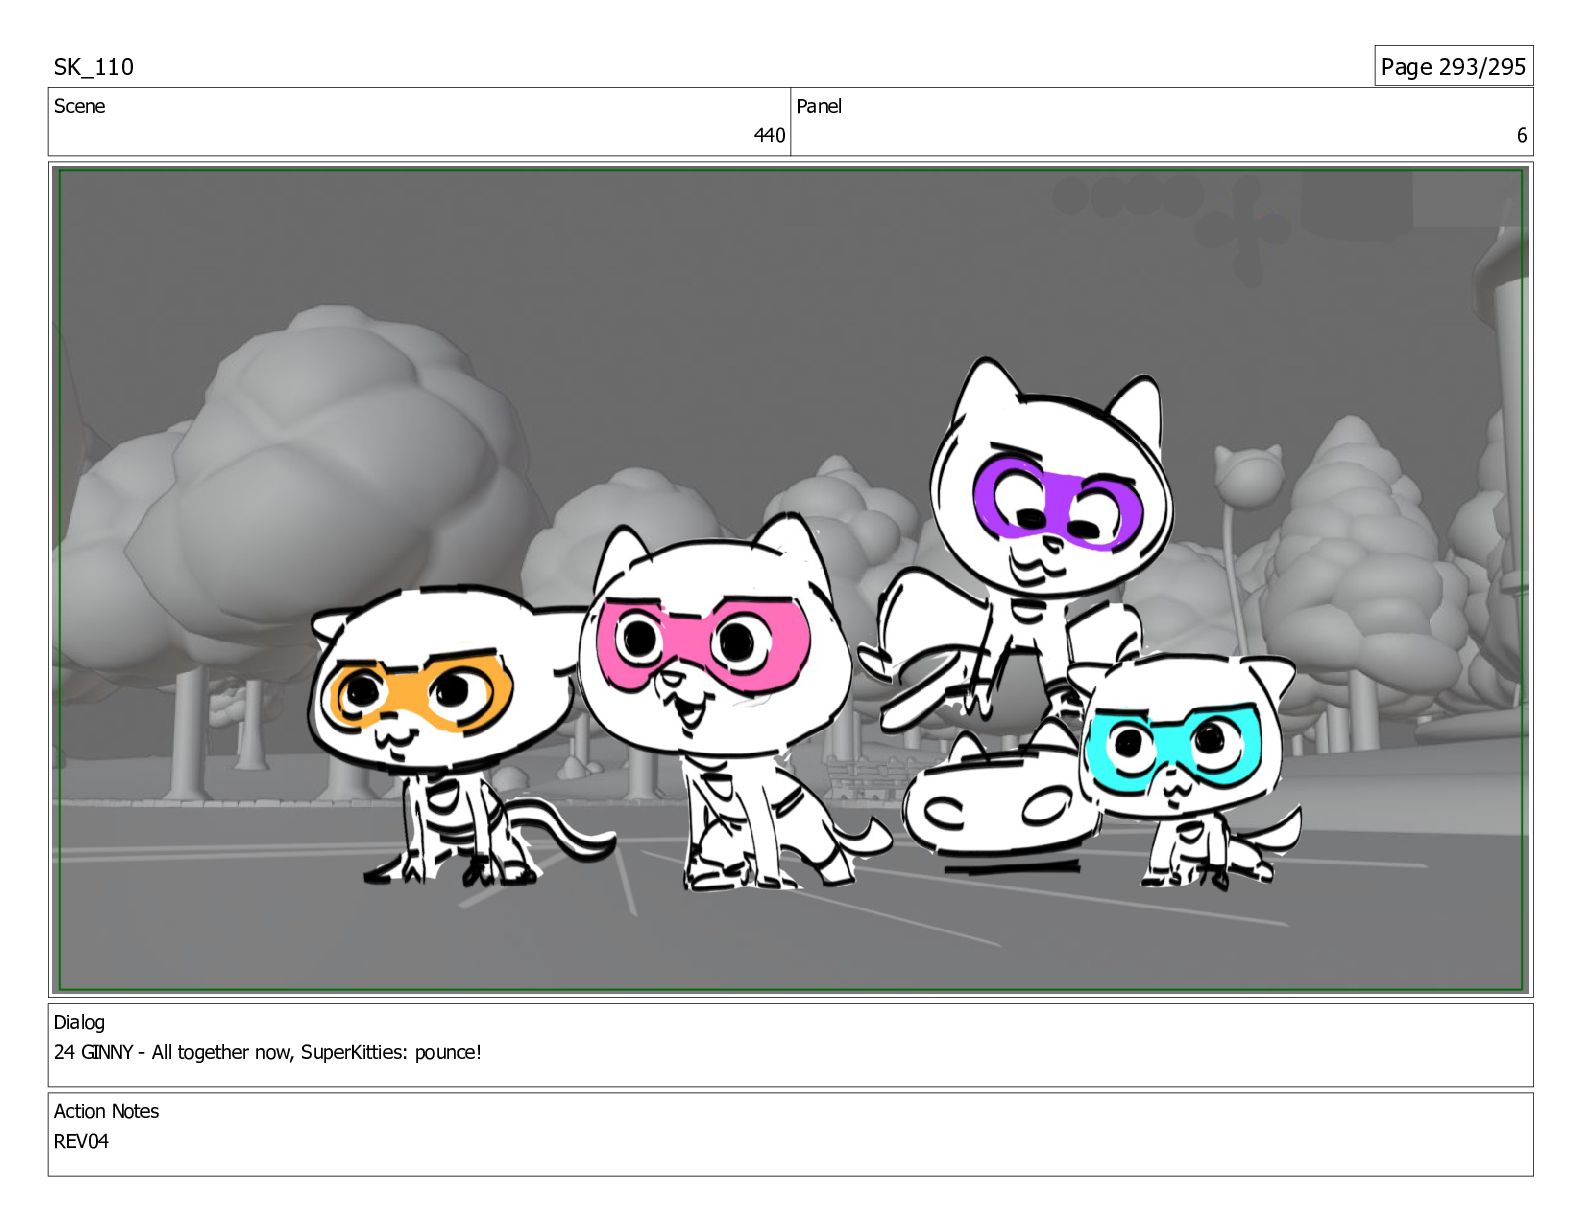Click the SK_110 title text

(93, 67)
